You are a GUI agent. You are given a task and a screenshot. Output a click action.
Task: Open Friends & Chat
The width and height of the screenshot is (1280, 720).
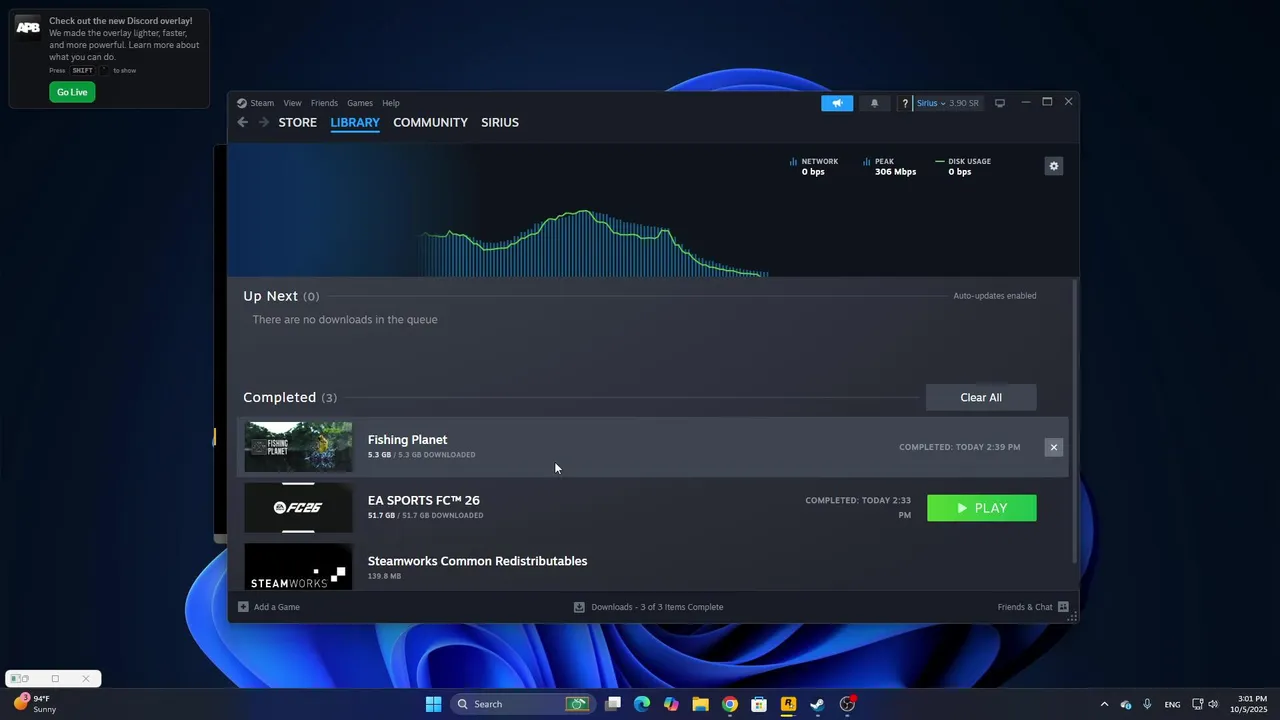[1033, 607]
